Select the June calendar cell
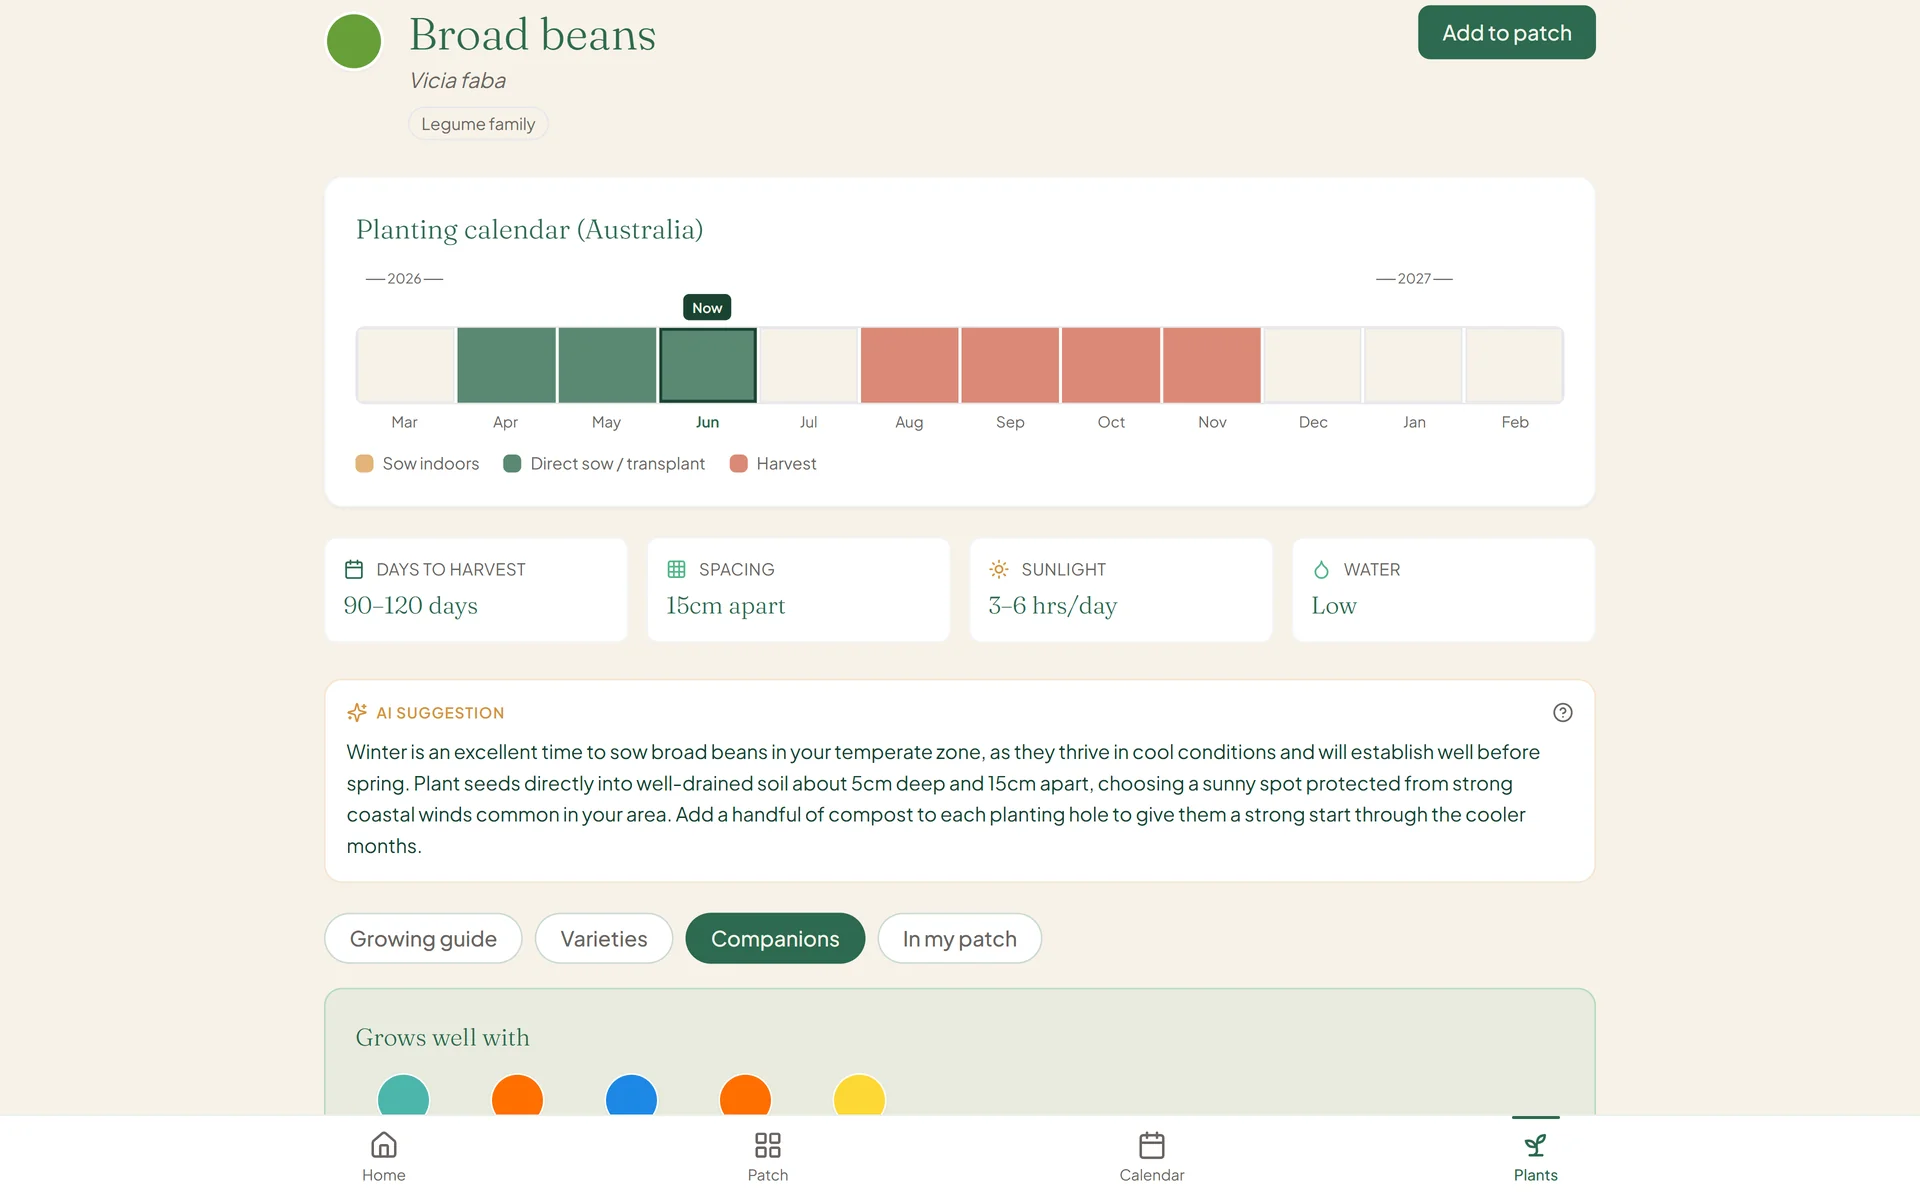 pyautogui.click(x=707, y=365)
